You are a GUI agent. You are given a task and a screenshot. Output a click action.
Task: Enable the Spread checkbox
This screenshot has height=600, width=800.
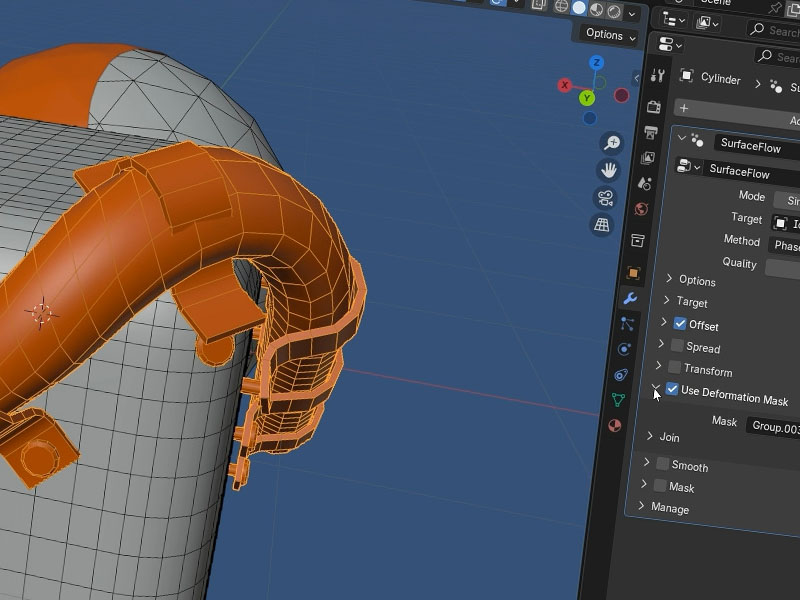click(x=676, y=346)
